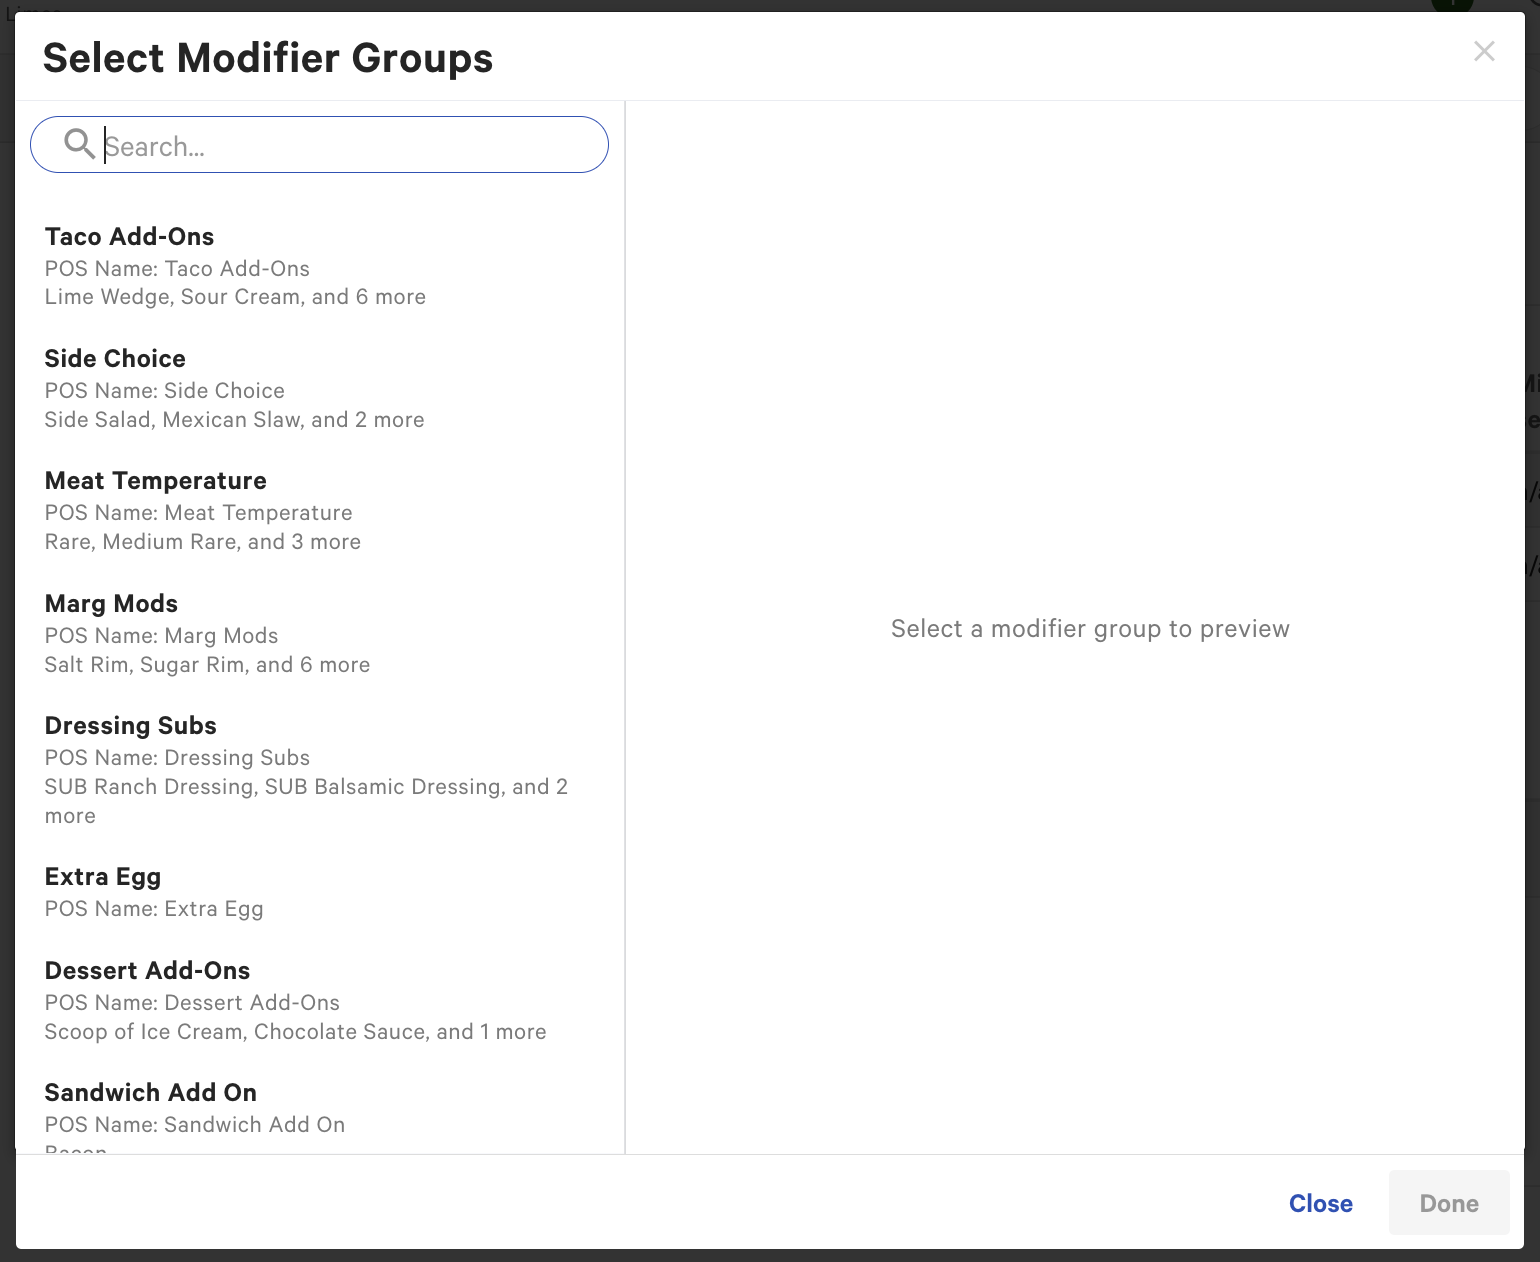Click the search magnifier icon
Image resolution: width=1540 pixels, height=1262 pixels.
(80, 144)
